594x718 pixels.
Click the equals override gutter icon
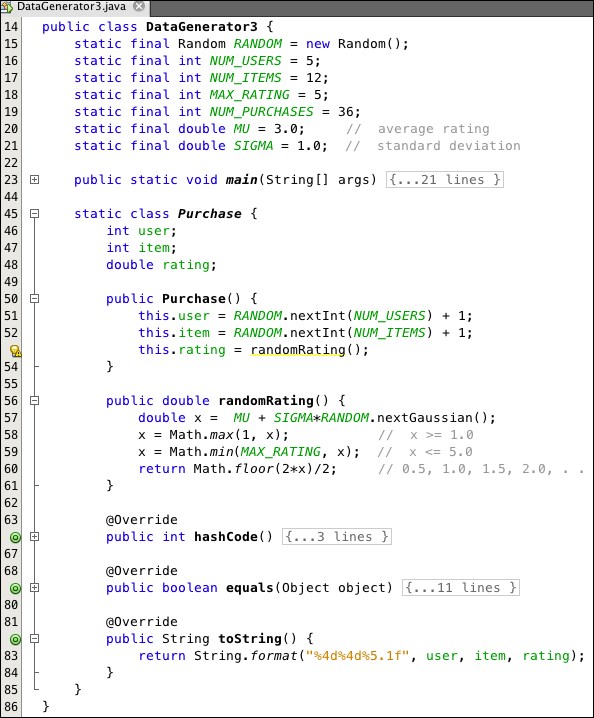pos(15,588)
